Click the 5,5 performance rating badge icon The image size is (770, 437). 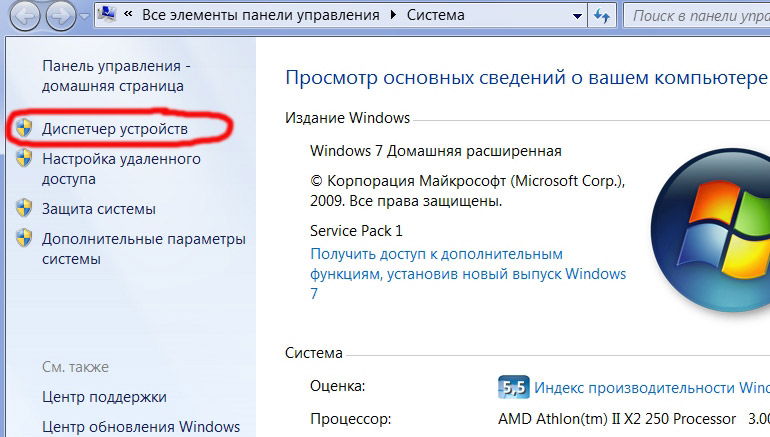[x=514, y=387]
